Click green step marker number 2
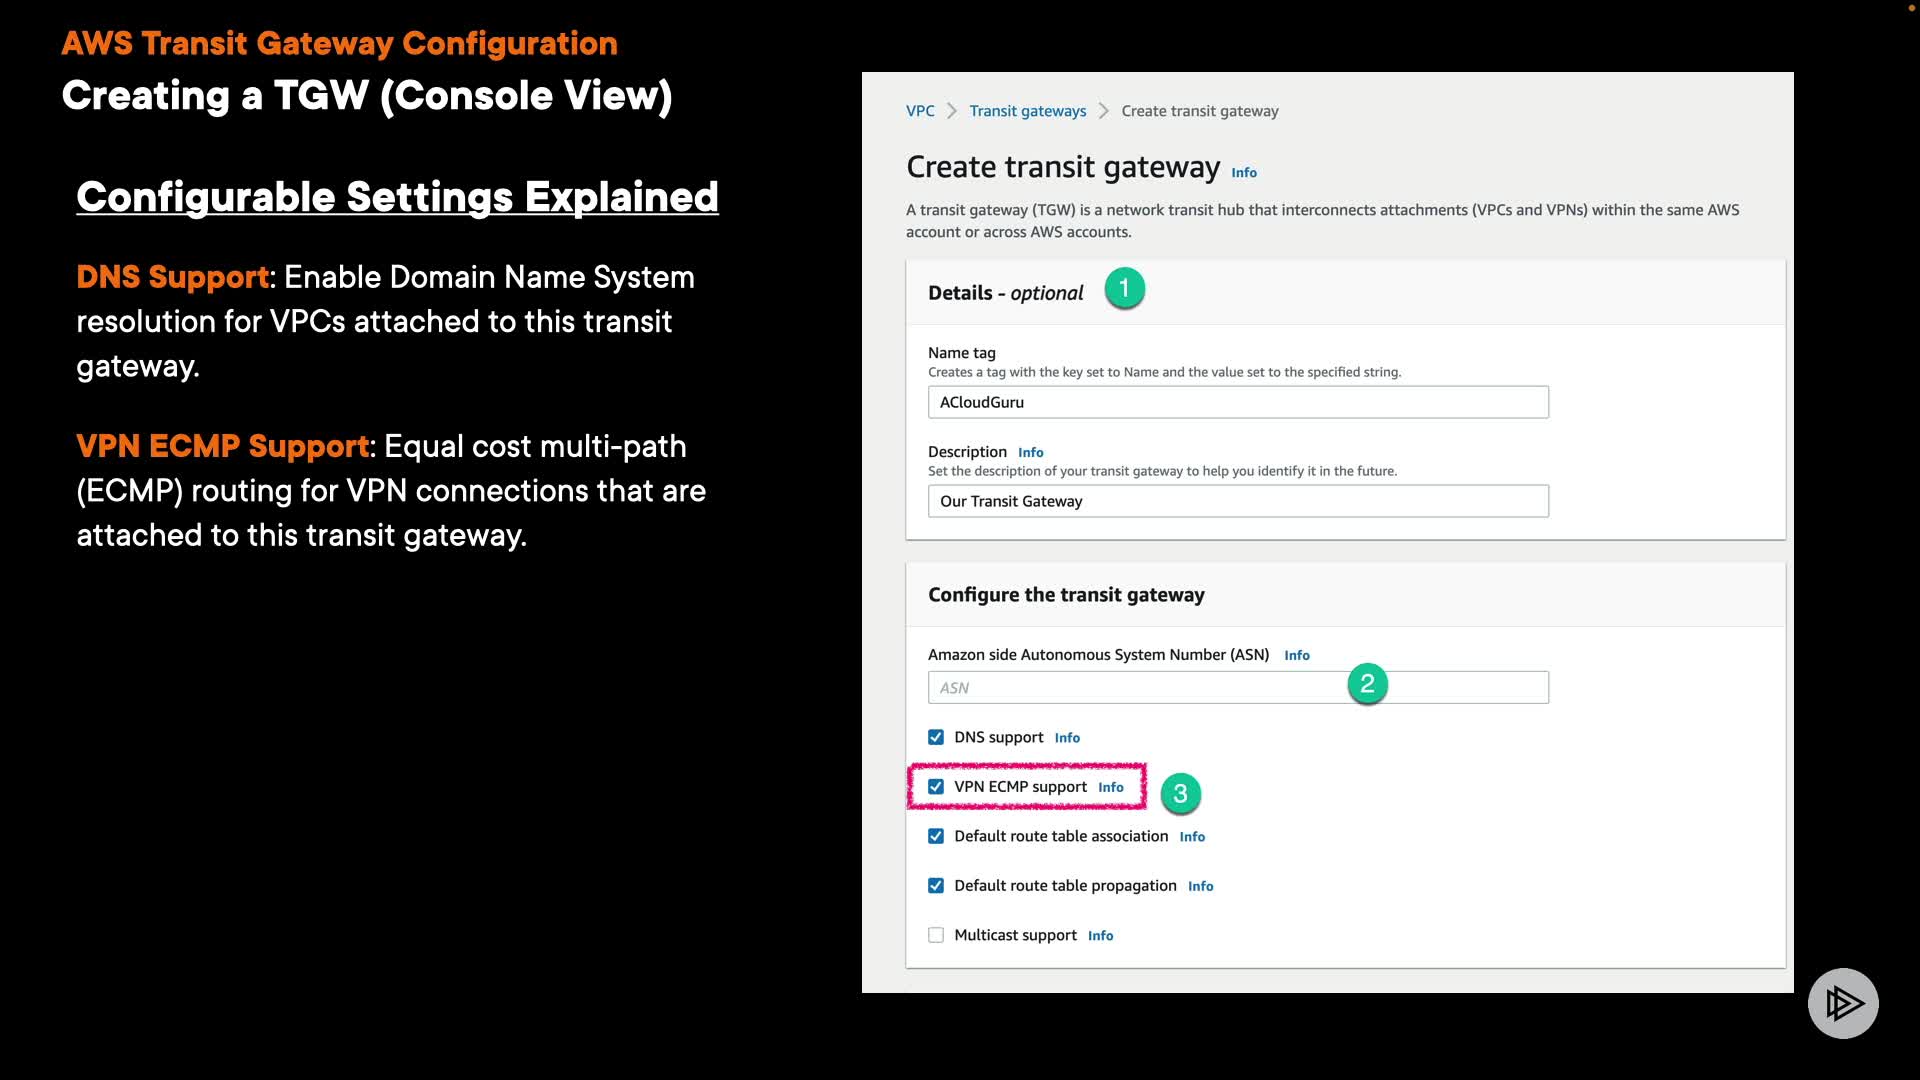1920x1080 pixels. [x=1367, y=684]
